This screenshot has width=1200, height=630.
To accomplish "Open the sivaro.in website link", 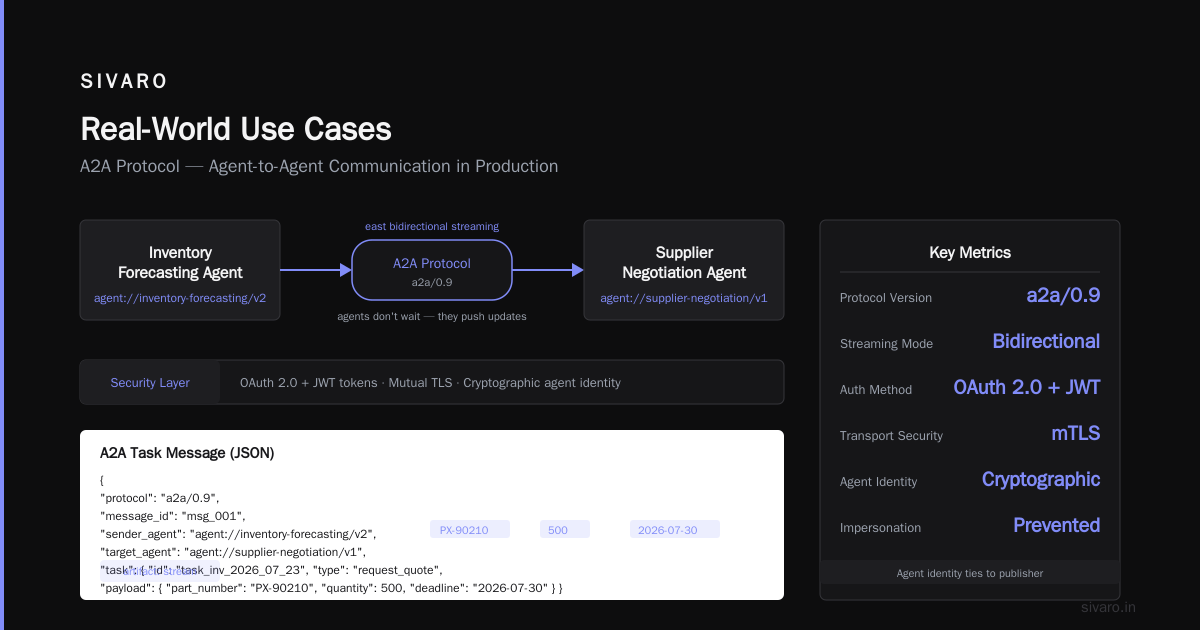I will tap(1109, 607).
